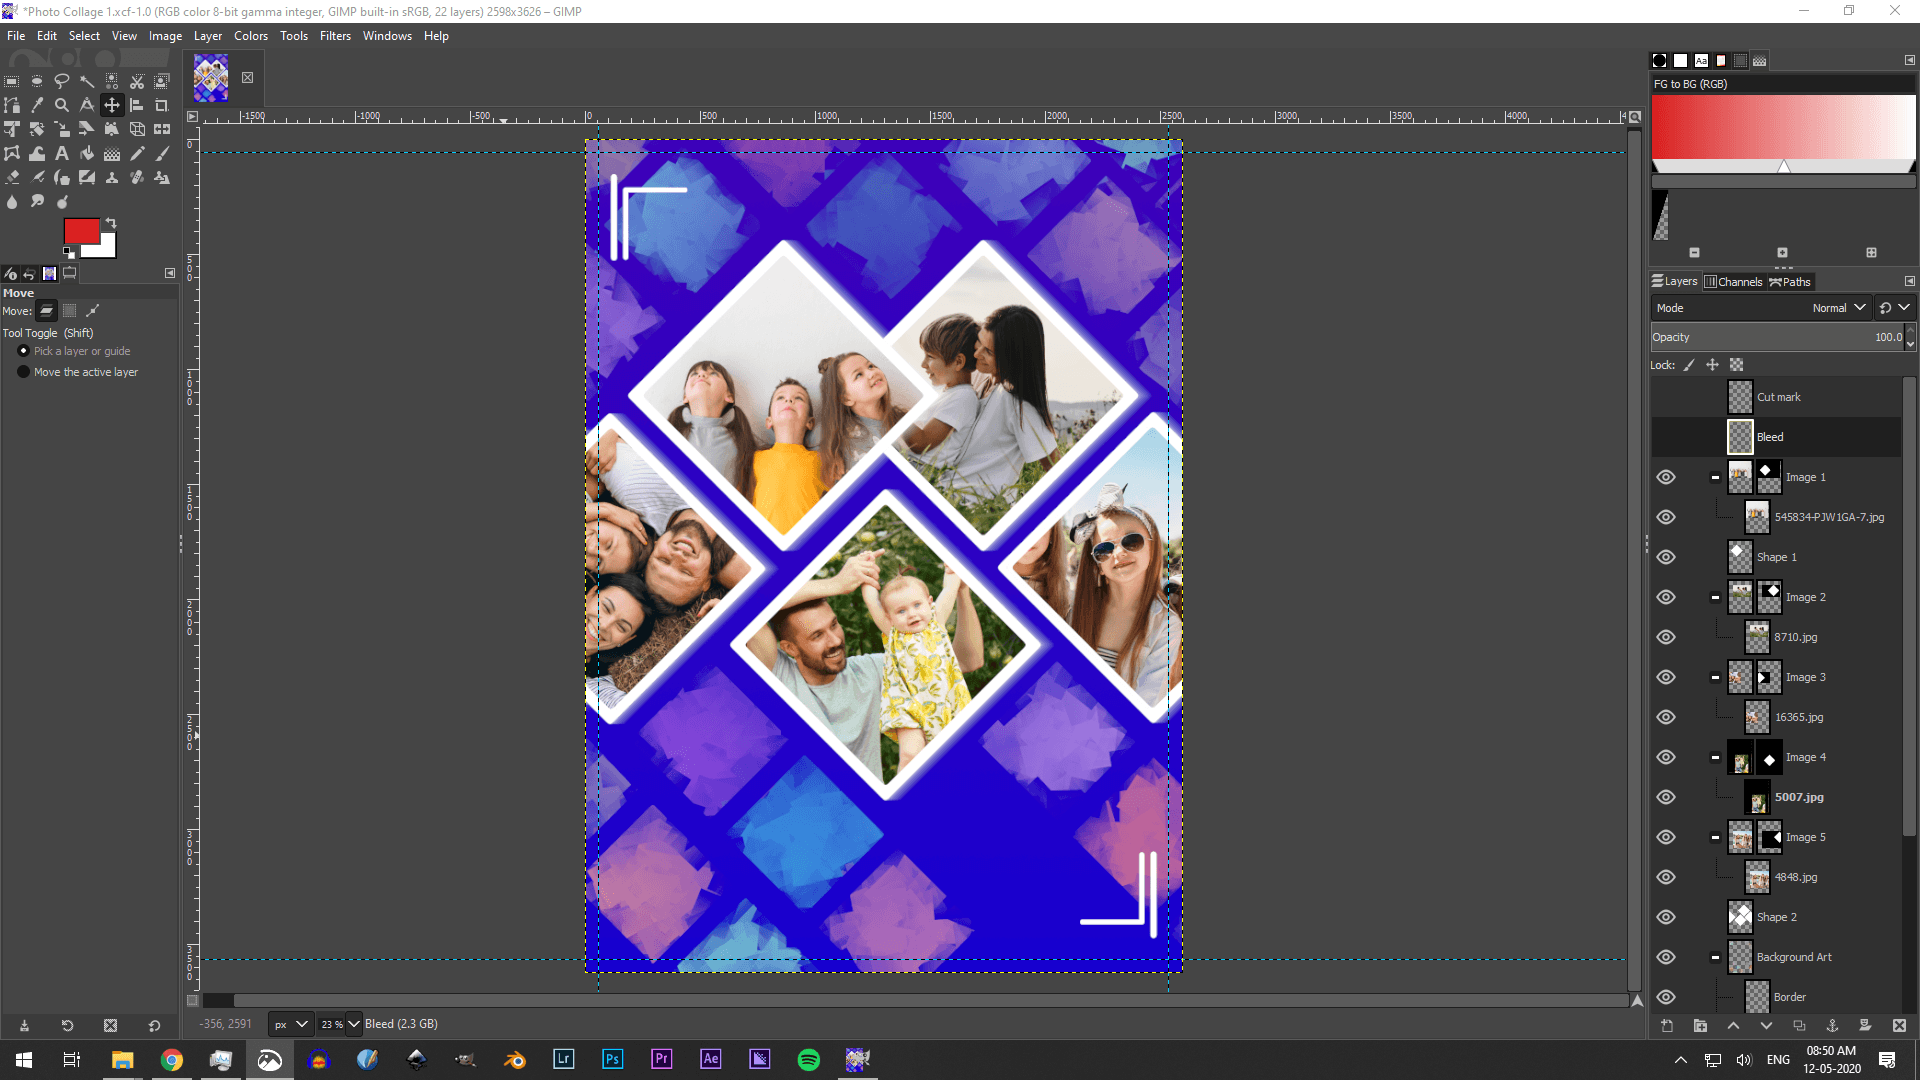Select the Fuzzy Select tool
The image size is (1920, 1080).
(x=87, y=82)
